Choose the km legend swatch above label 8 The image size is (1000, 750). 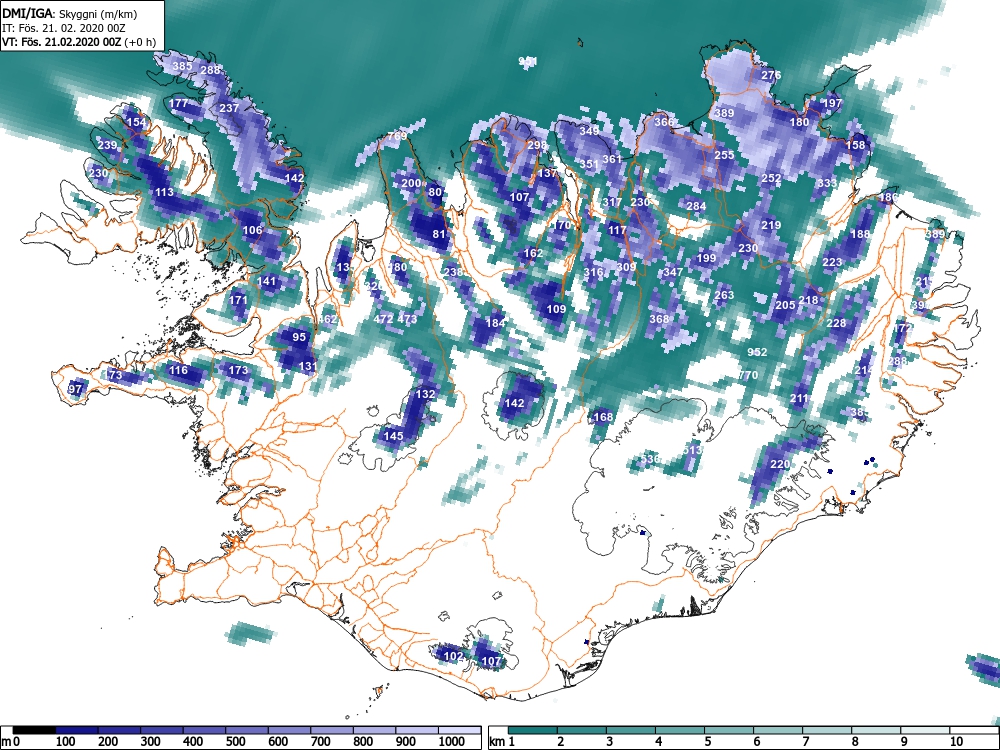coord(876,730)
